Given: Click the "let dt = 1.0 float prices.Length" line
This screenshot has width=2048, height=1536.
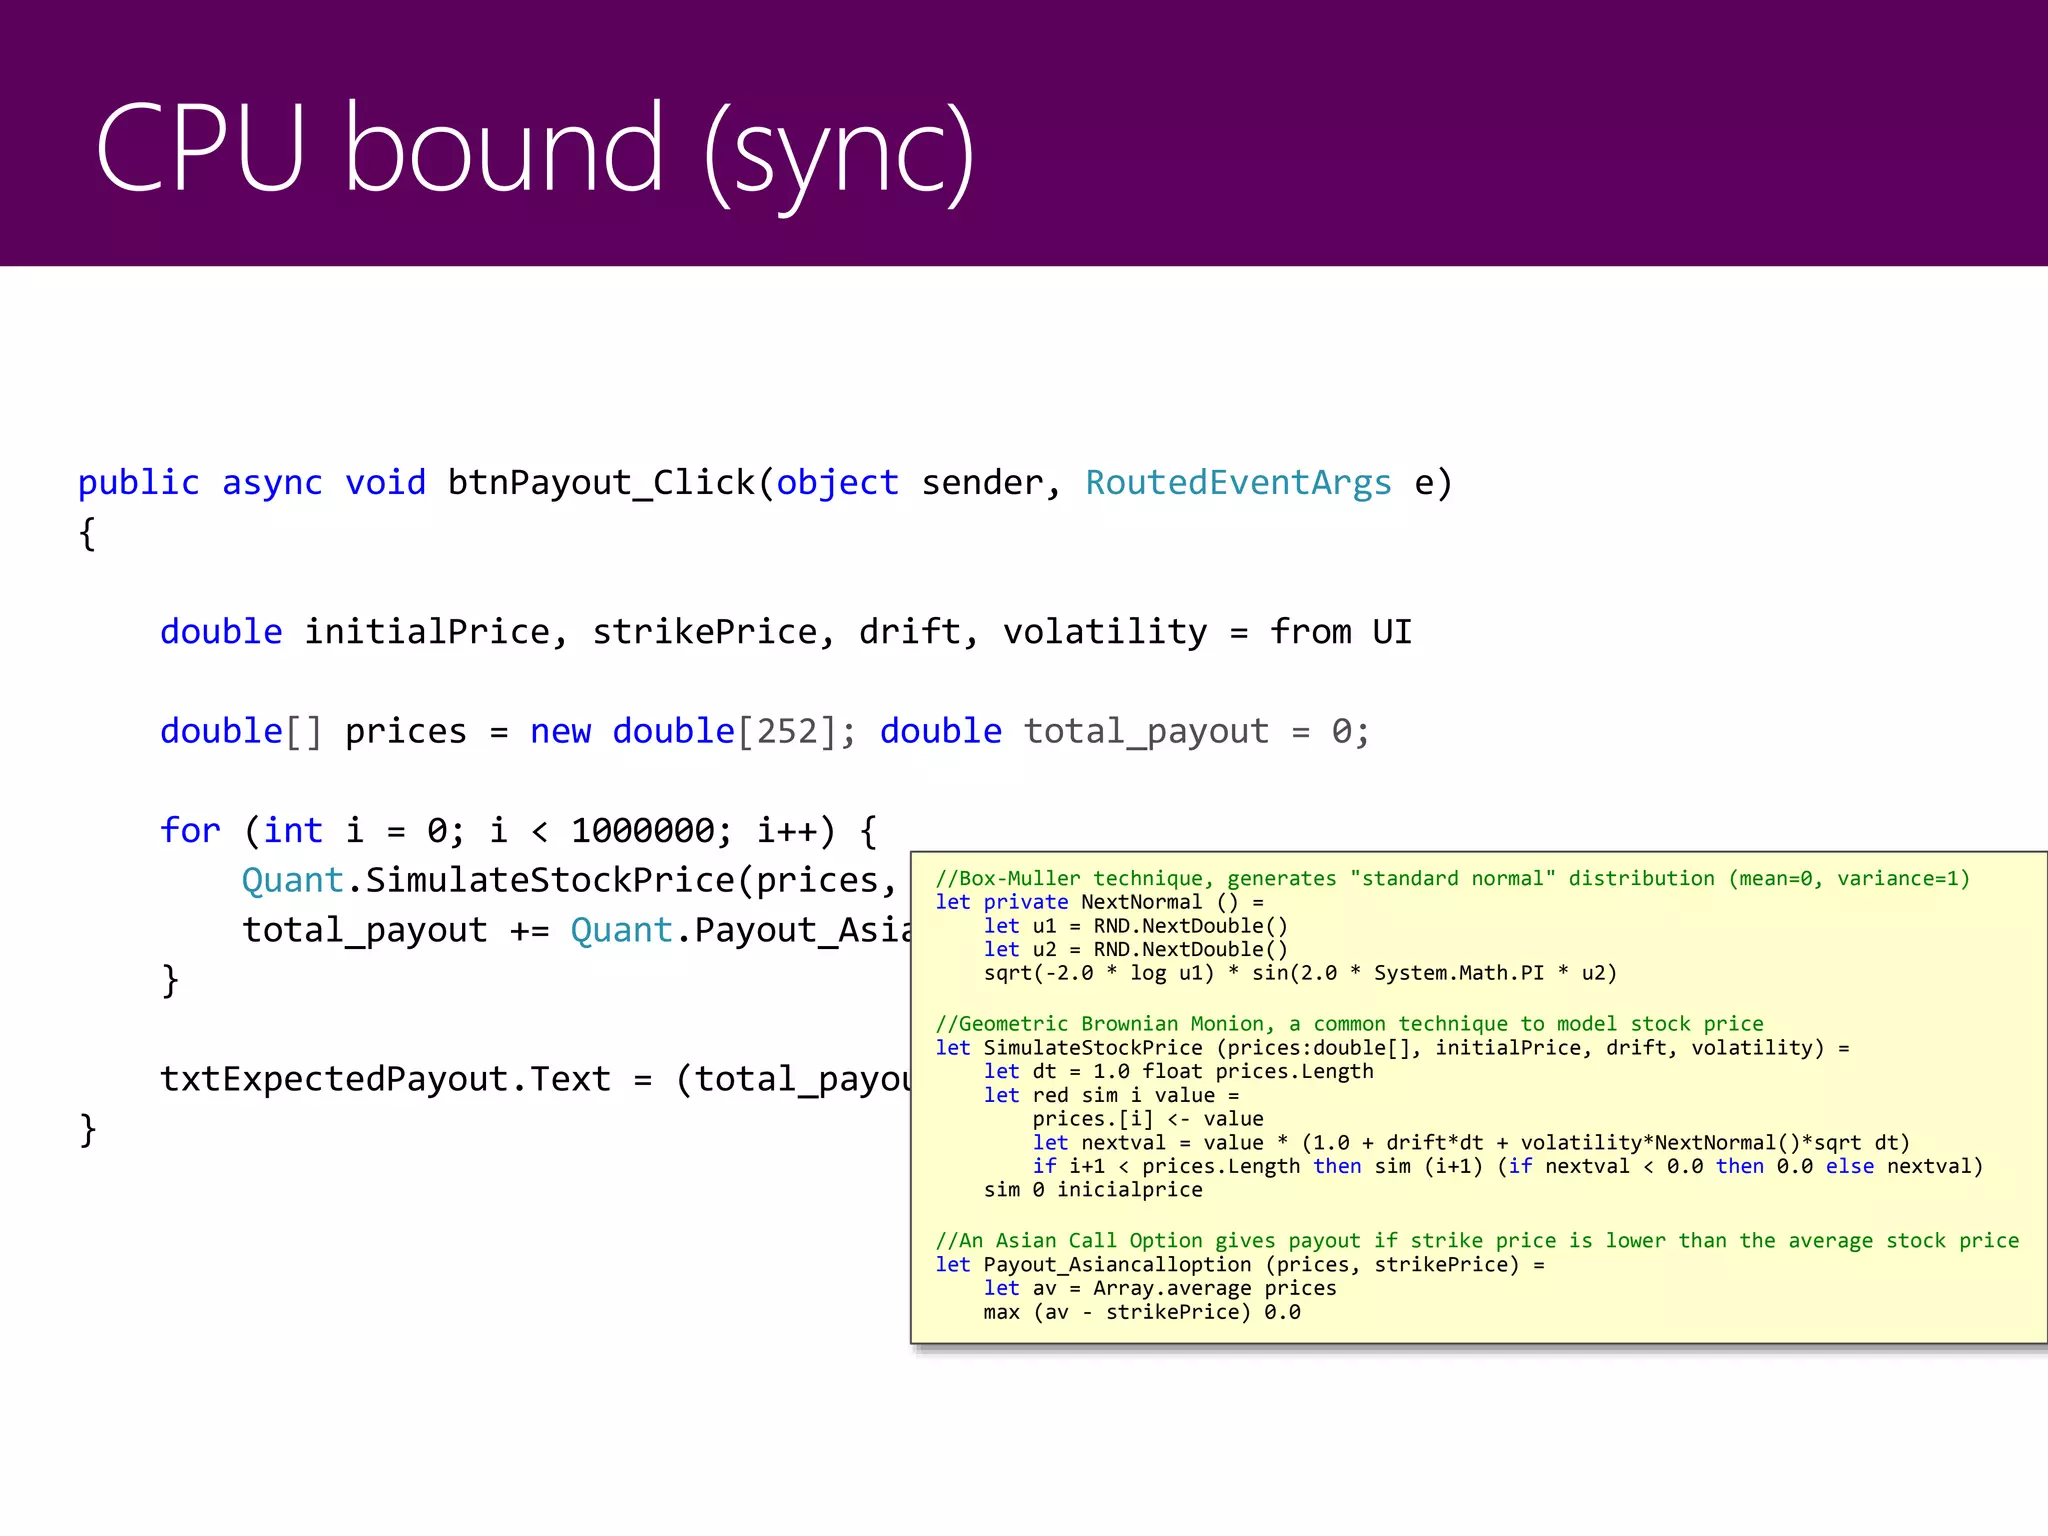Looking at the screenshot, I should point(1178,1071).
